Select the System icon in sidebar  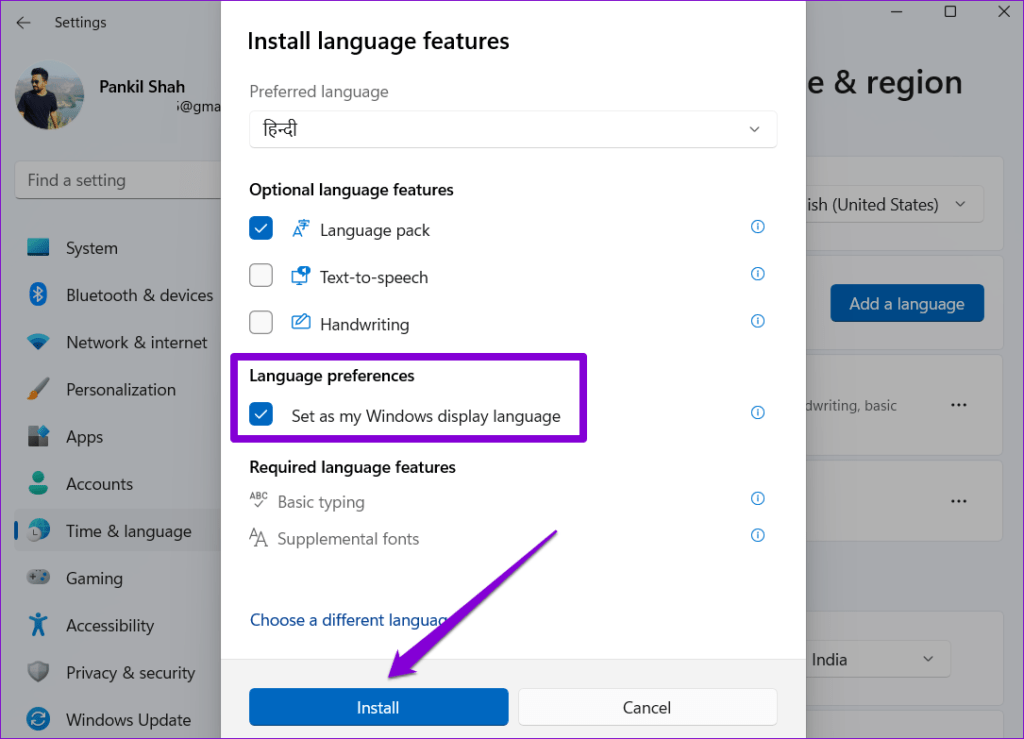[36, 247]
